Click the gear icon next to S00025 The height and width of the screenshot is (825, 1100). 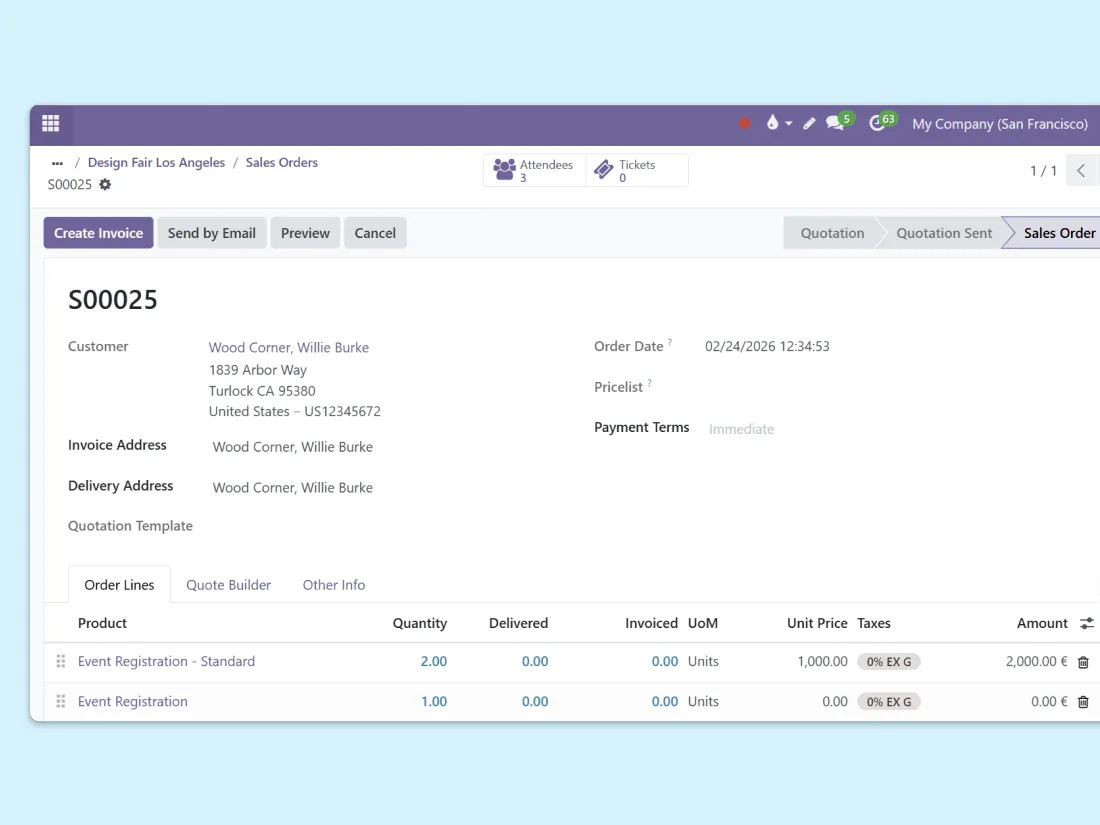coord(105,185)
